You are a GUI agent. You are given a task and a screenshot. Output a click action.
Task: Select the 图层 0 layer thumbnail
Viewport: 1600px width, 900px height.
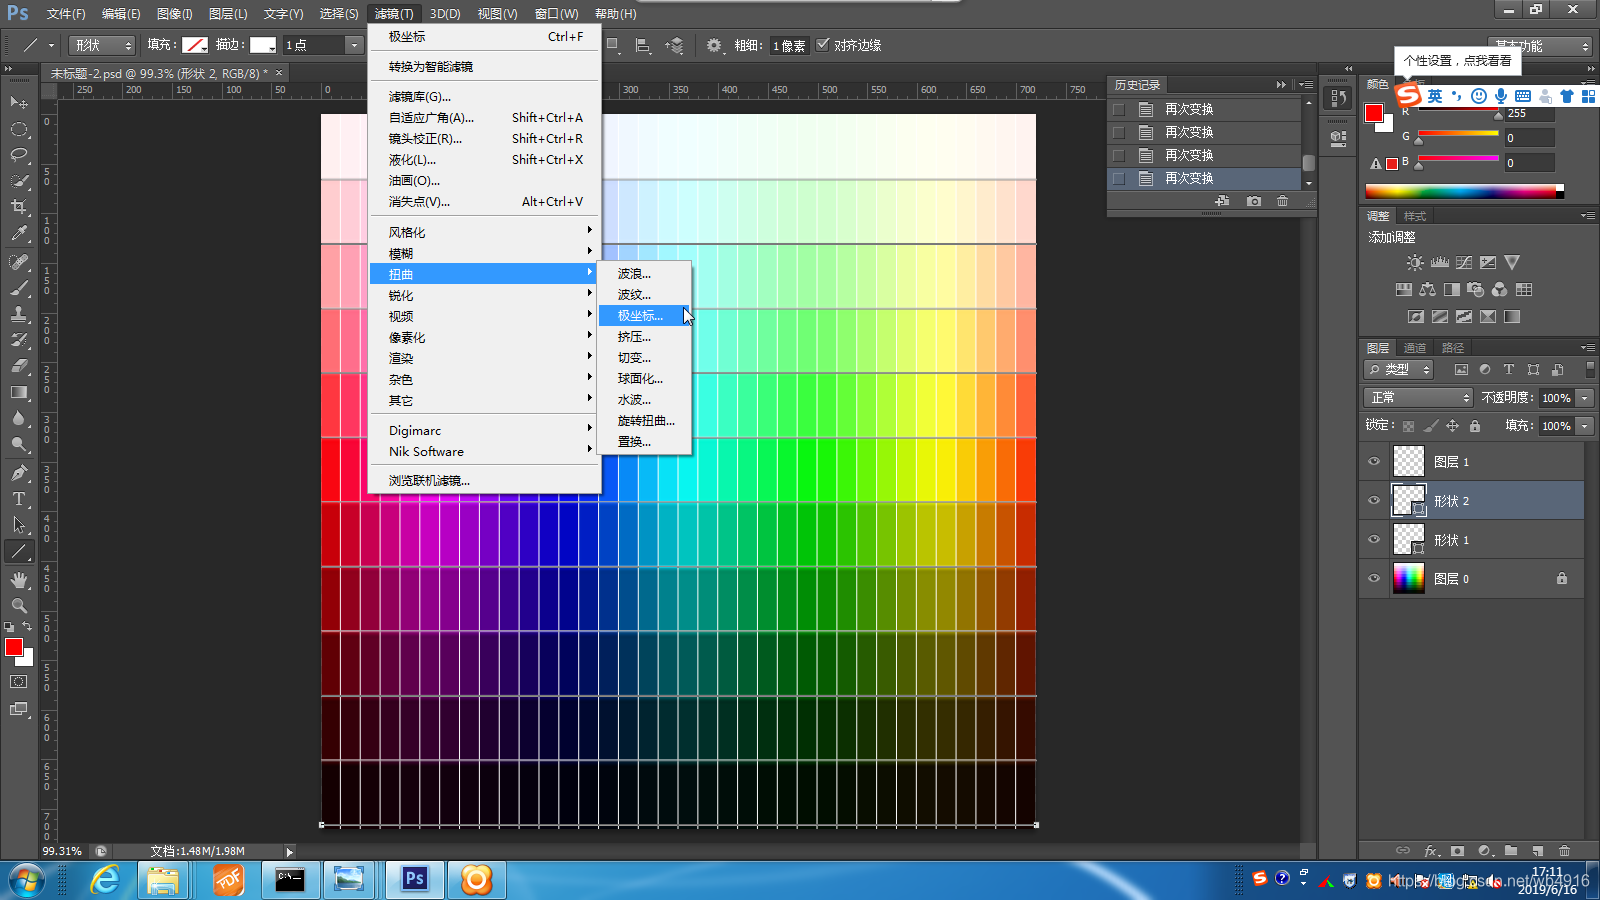[1409, 579]
